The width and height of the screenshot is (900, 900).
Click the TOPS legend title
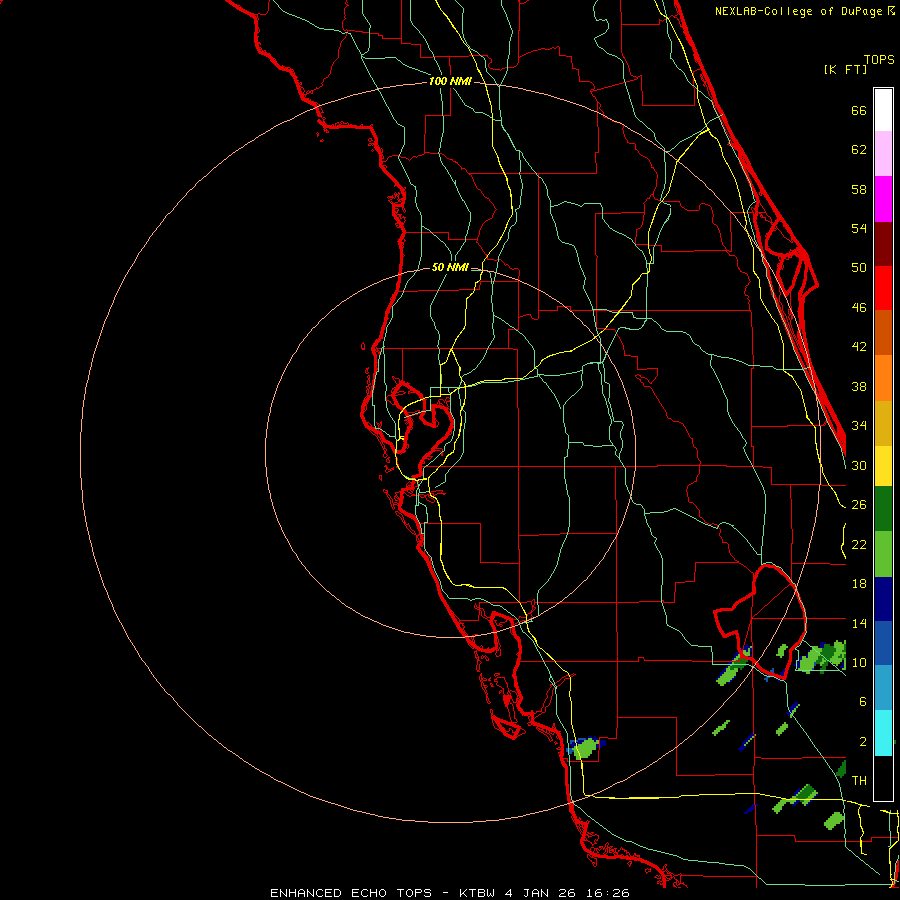pyautogui.click(x=879, y=59)
